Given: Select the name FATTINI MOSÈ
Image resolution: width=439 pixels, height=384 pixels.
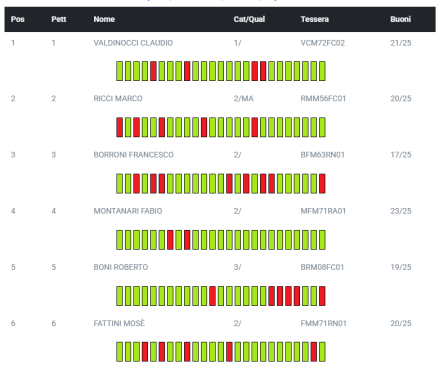Looking at the screenshot, I should pyautogui.click(x=119, y=323).
